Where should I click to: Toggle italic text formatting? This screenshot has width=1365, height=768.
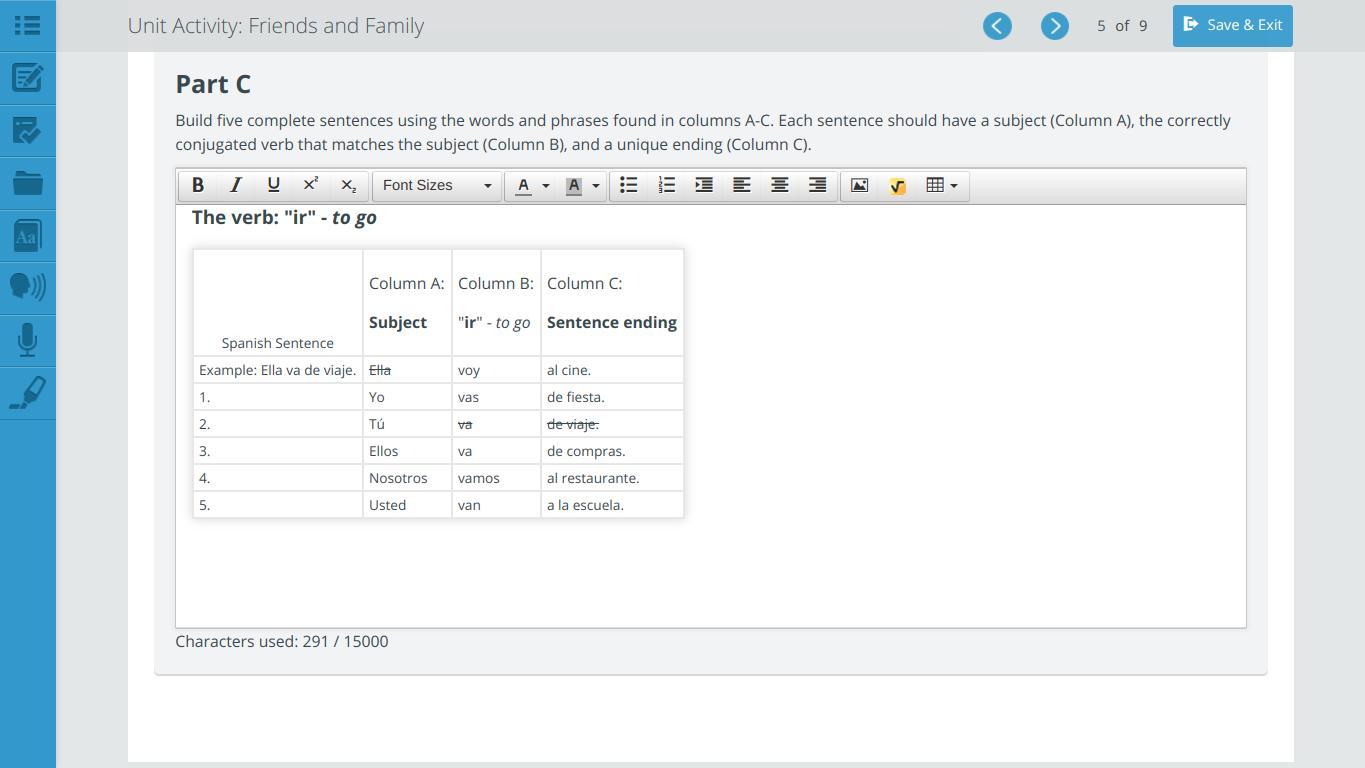coord(236,185)
